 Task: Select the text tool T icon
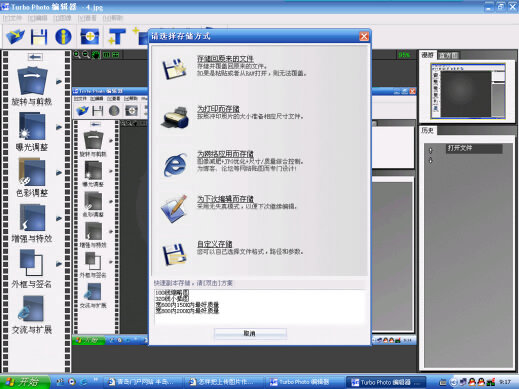click(116, 36)
